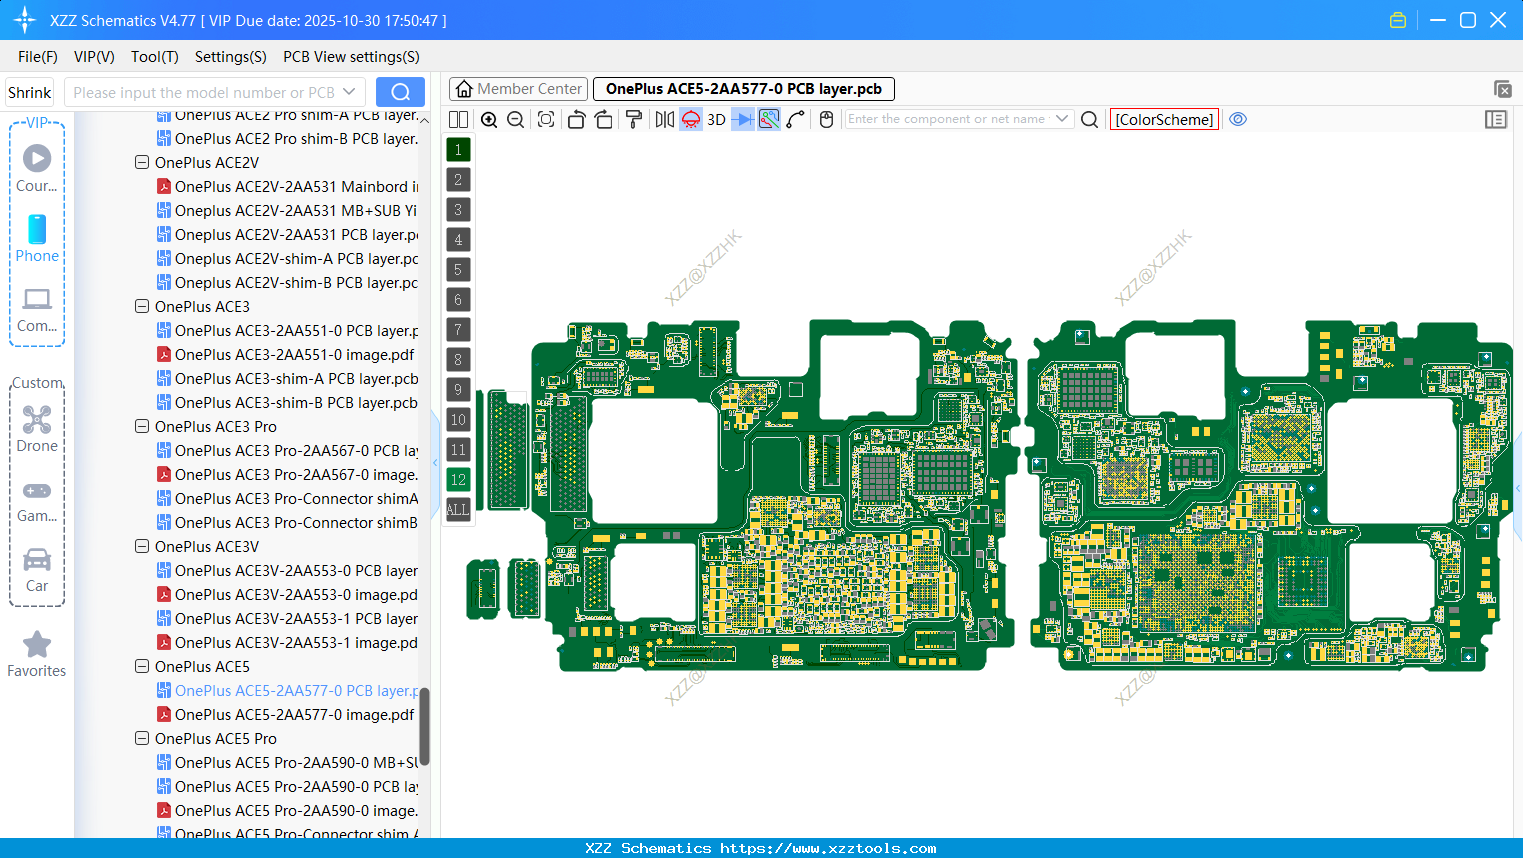Switch the board to 3D view
The image size is (1523, 858).
[716, 119]
